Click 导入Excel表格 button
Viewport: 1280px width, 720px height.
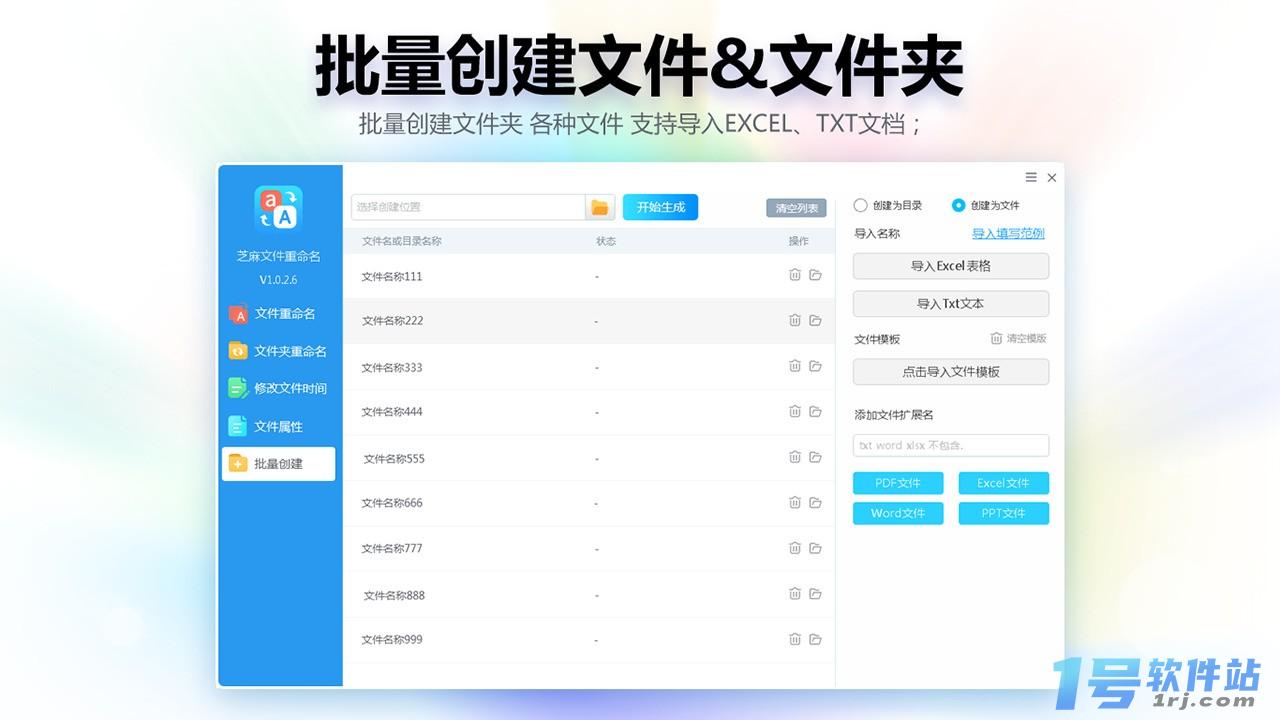(951, 266)
